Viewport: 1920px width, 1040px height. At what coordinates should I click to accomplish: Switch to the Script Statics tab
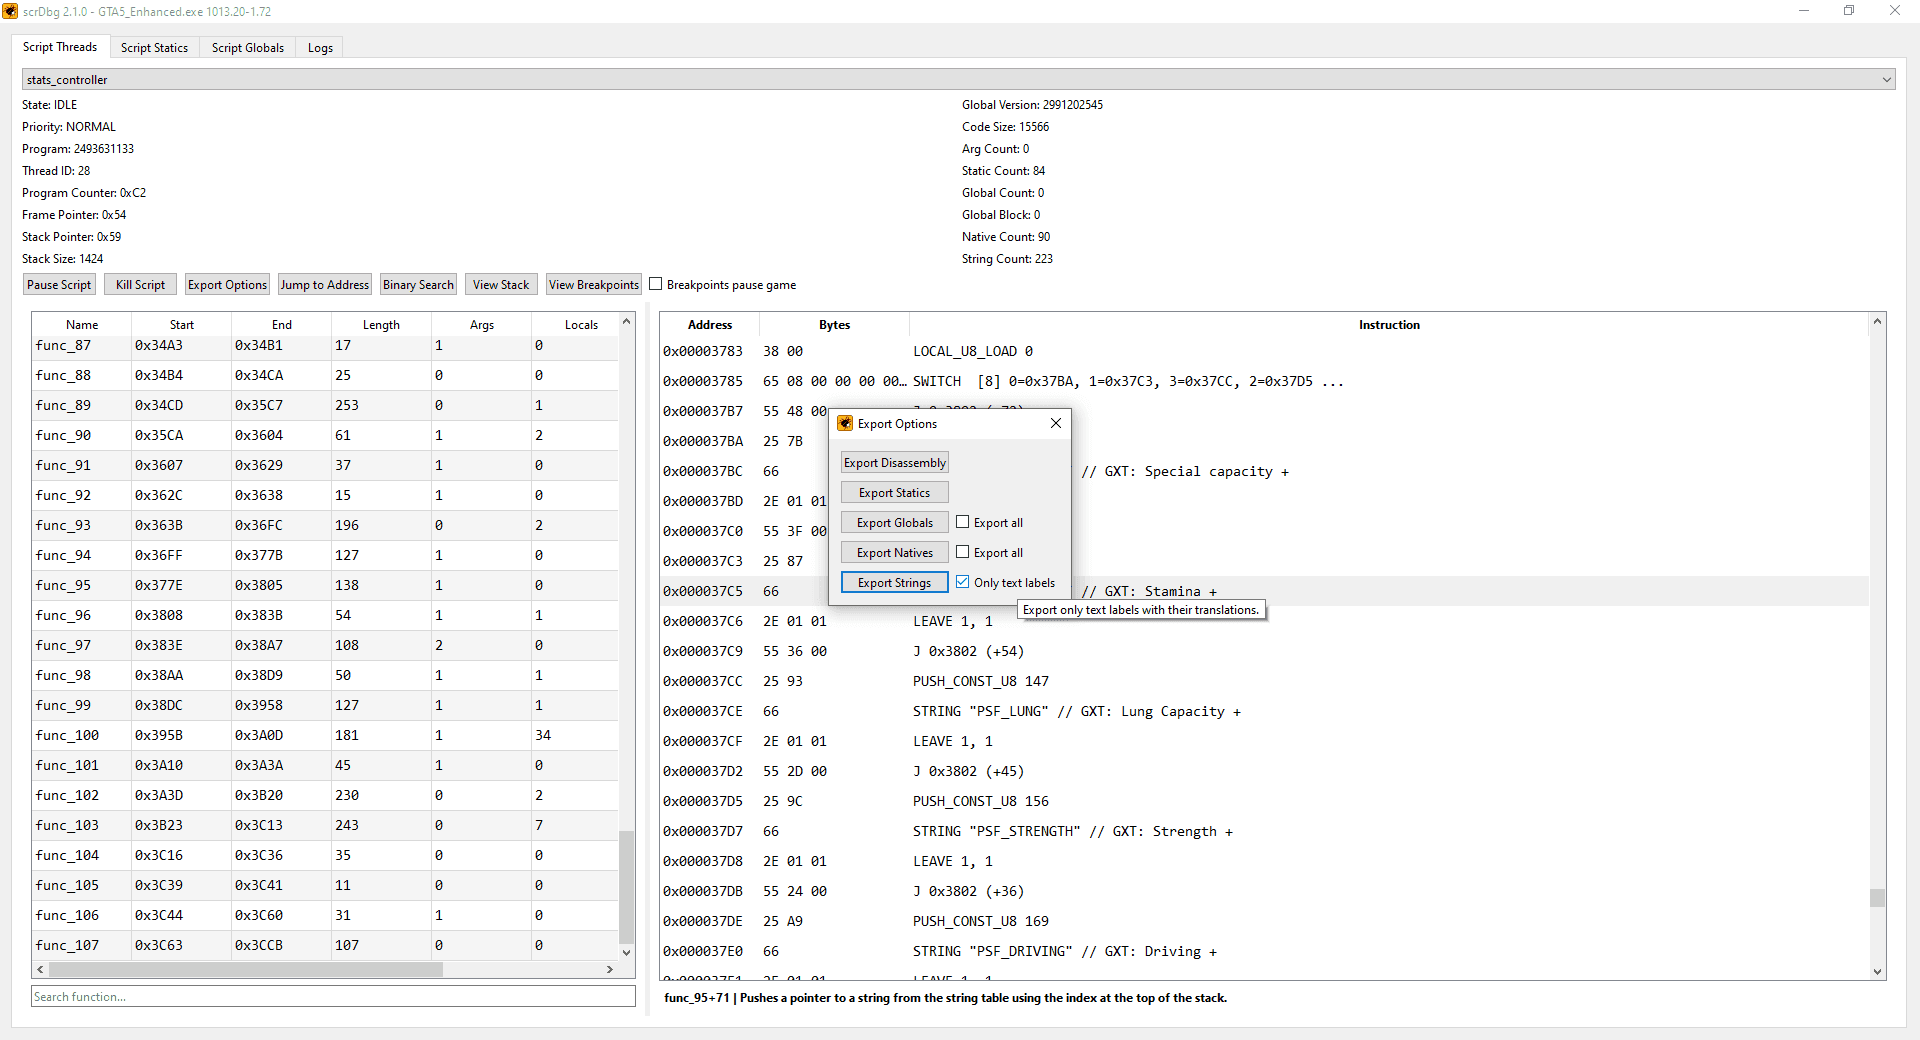(x=154, y=47)
